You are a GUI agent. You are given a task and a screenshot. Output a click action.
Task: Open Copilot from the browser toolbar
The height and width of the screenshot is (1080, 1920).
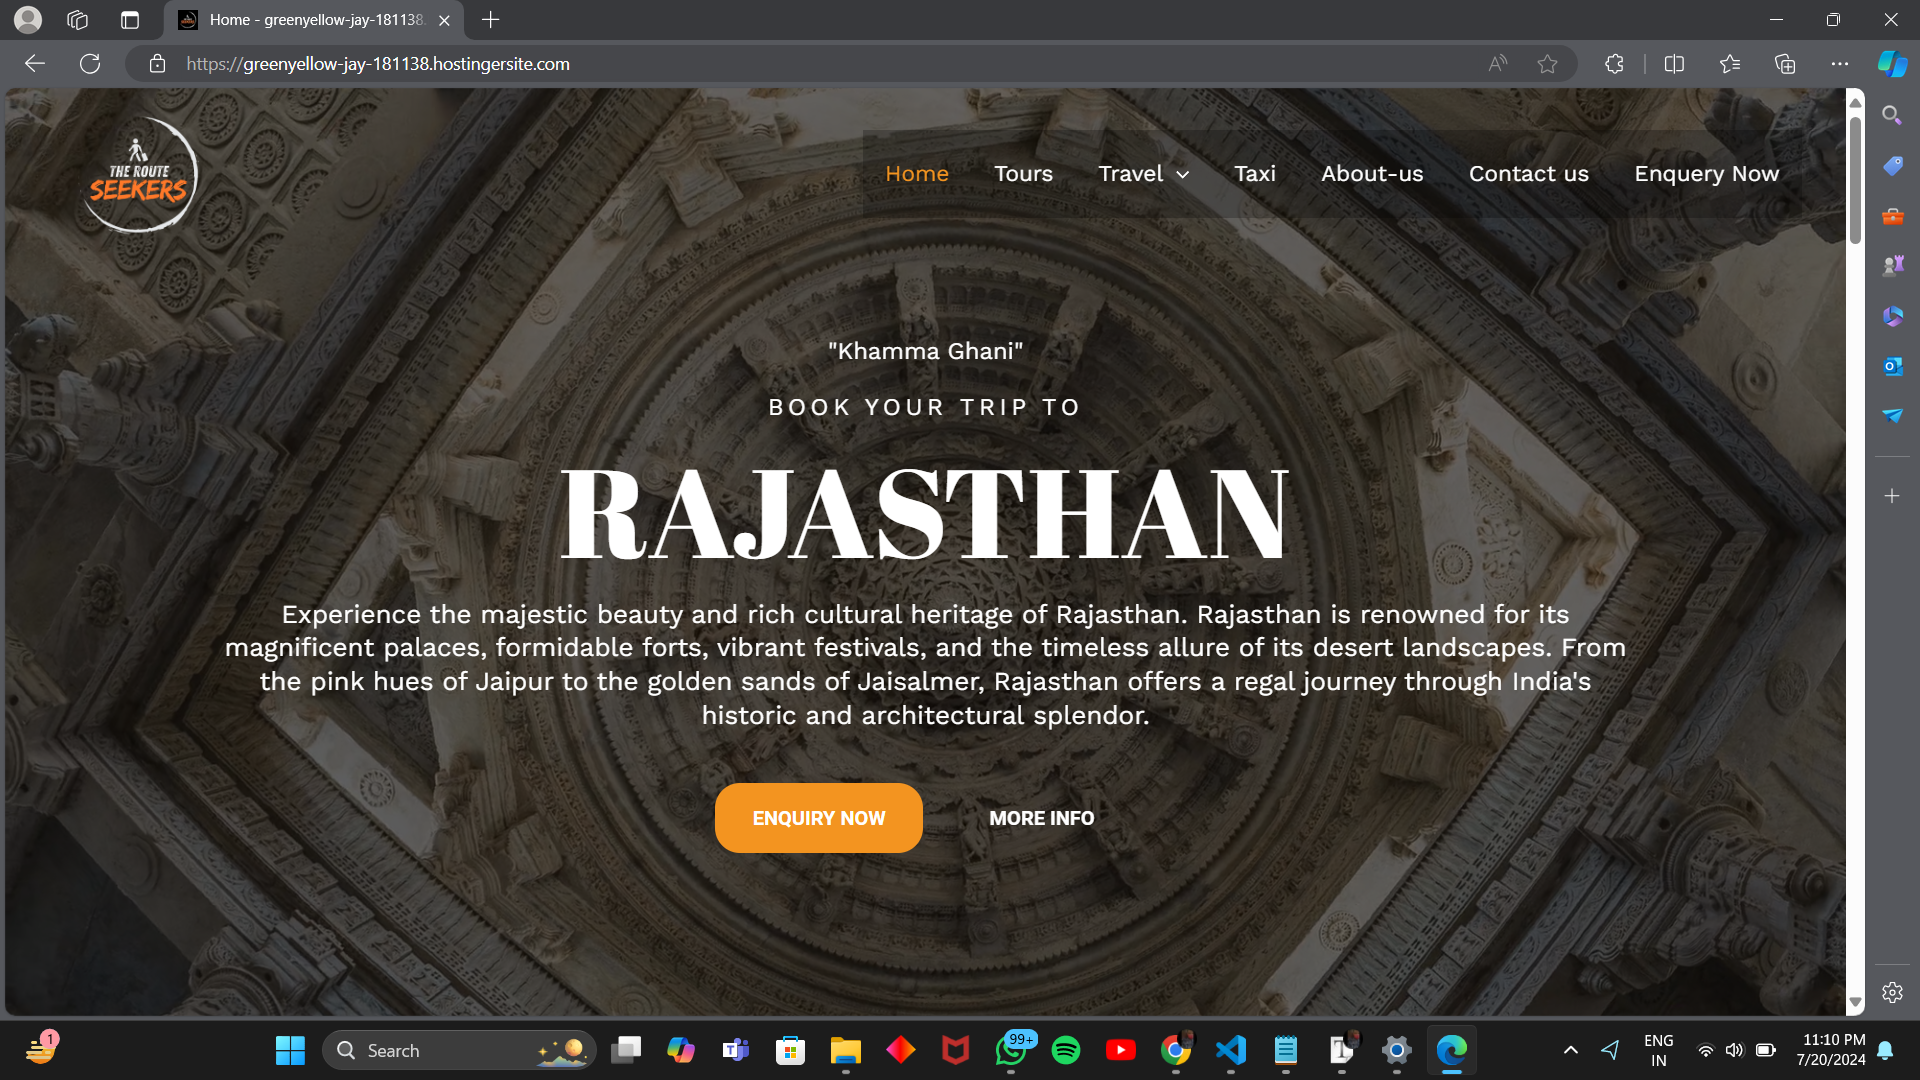point(1891,63)
